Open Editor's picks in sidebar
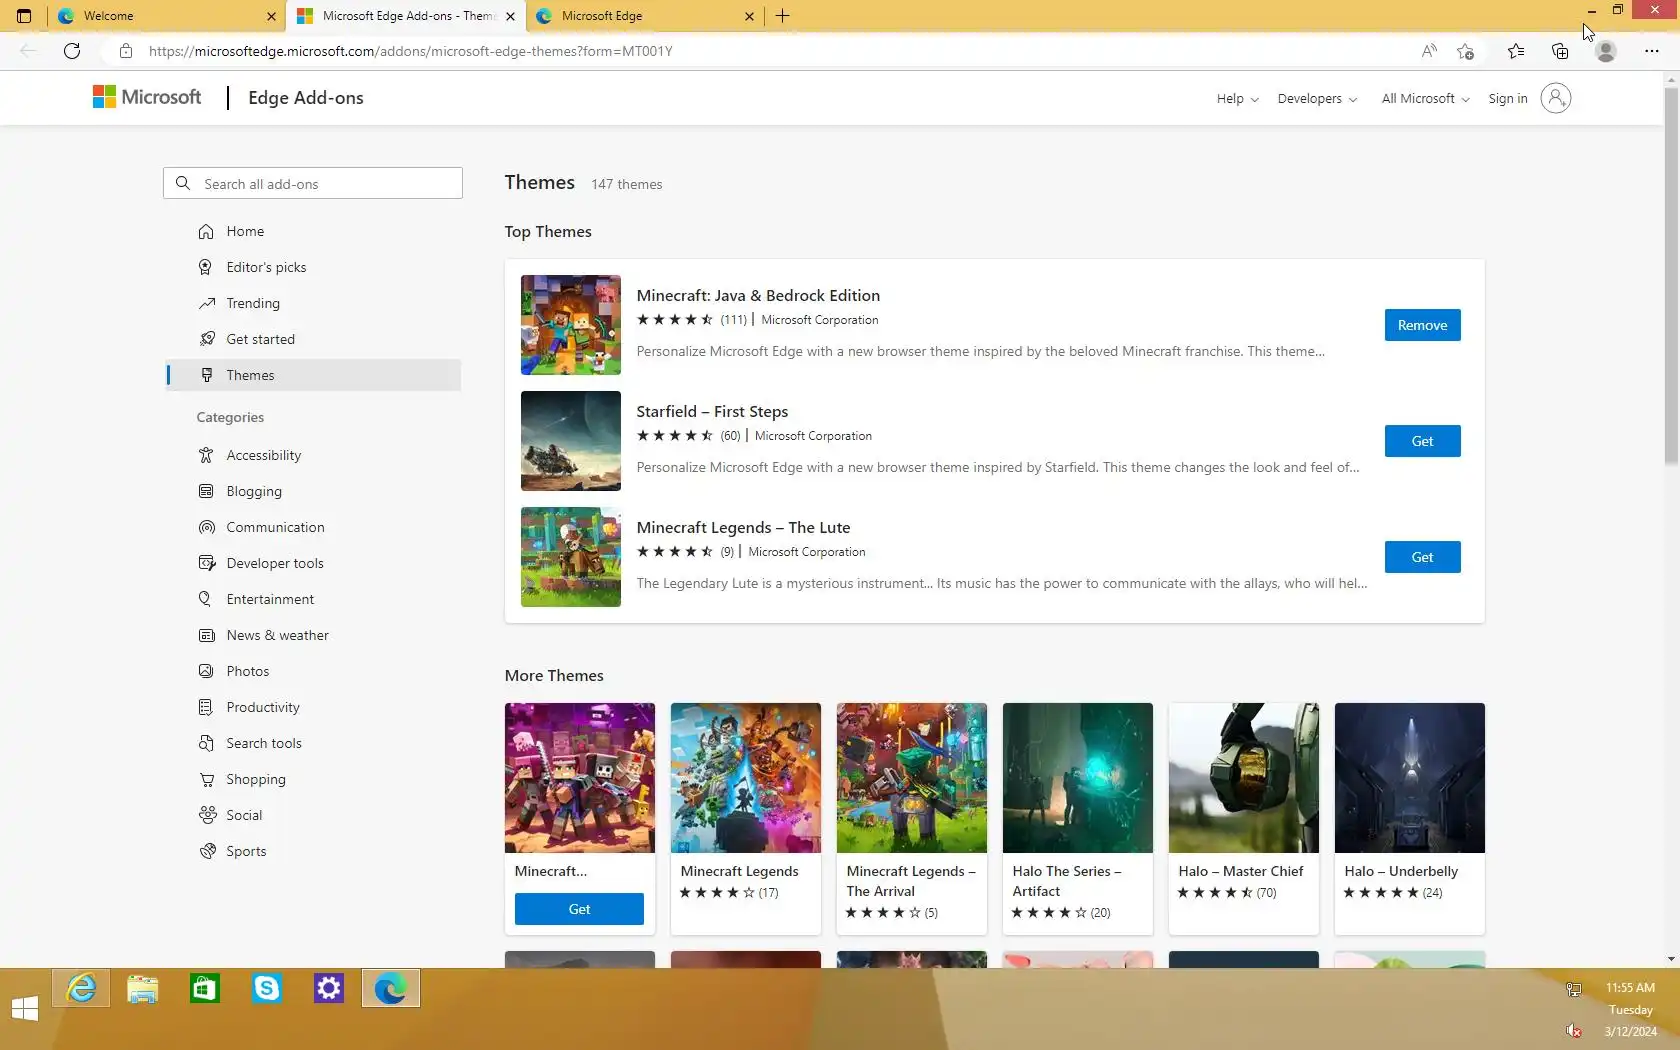1680x1050 pixels. (x=314, y=267)
